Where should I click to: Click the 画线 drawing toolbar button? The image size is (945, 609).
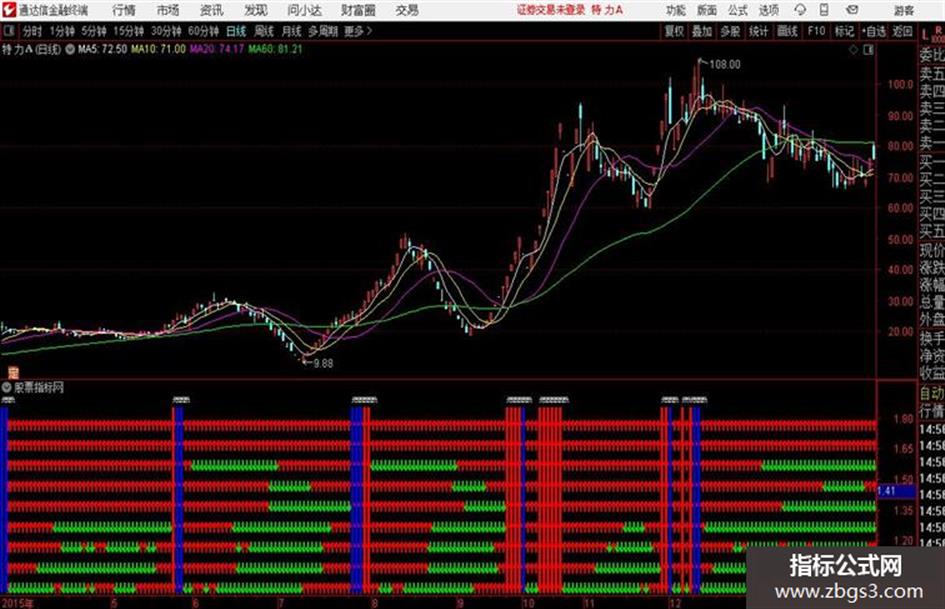click(787, 31)
